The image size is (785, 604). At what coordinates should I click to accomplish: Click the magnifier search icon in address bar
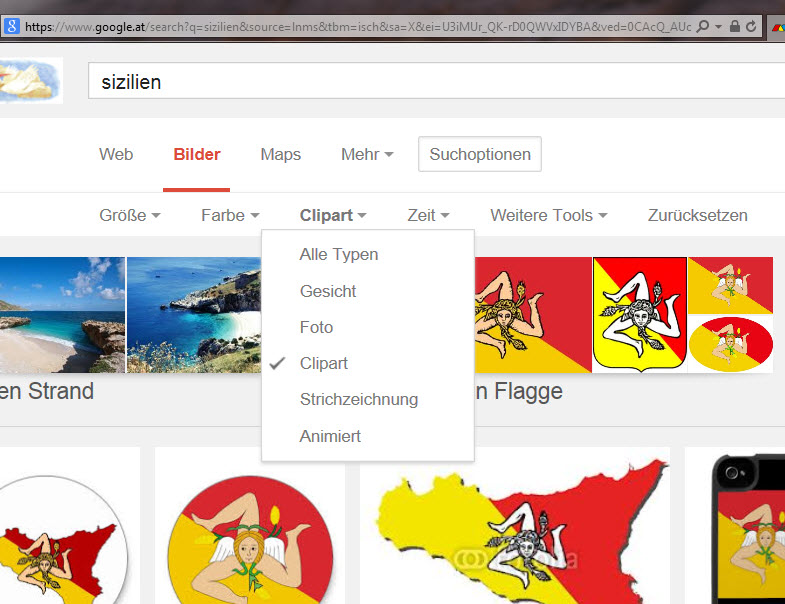pyautogui.click(x=703, y=26)
